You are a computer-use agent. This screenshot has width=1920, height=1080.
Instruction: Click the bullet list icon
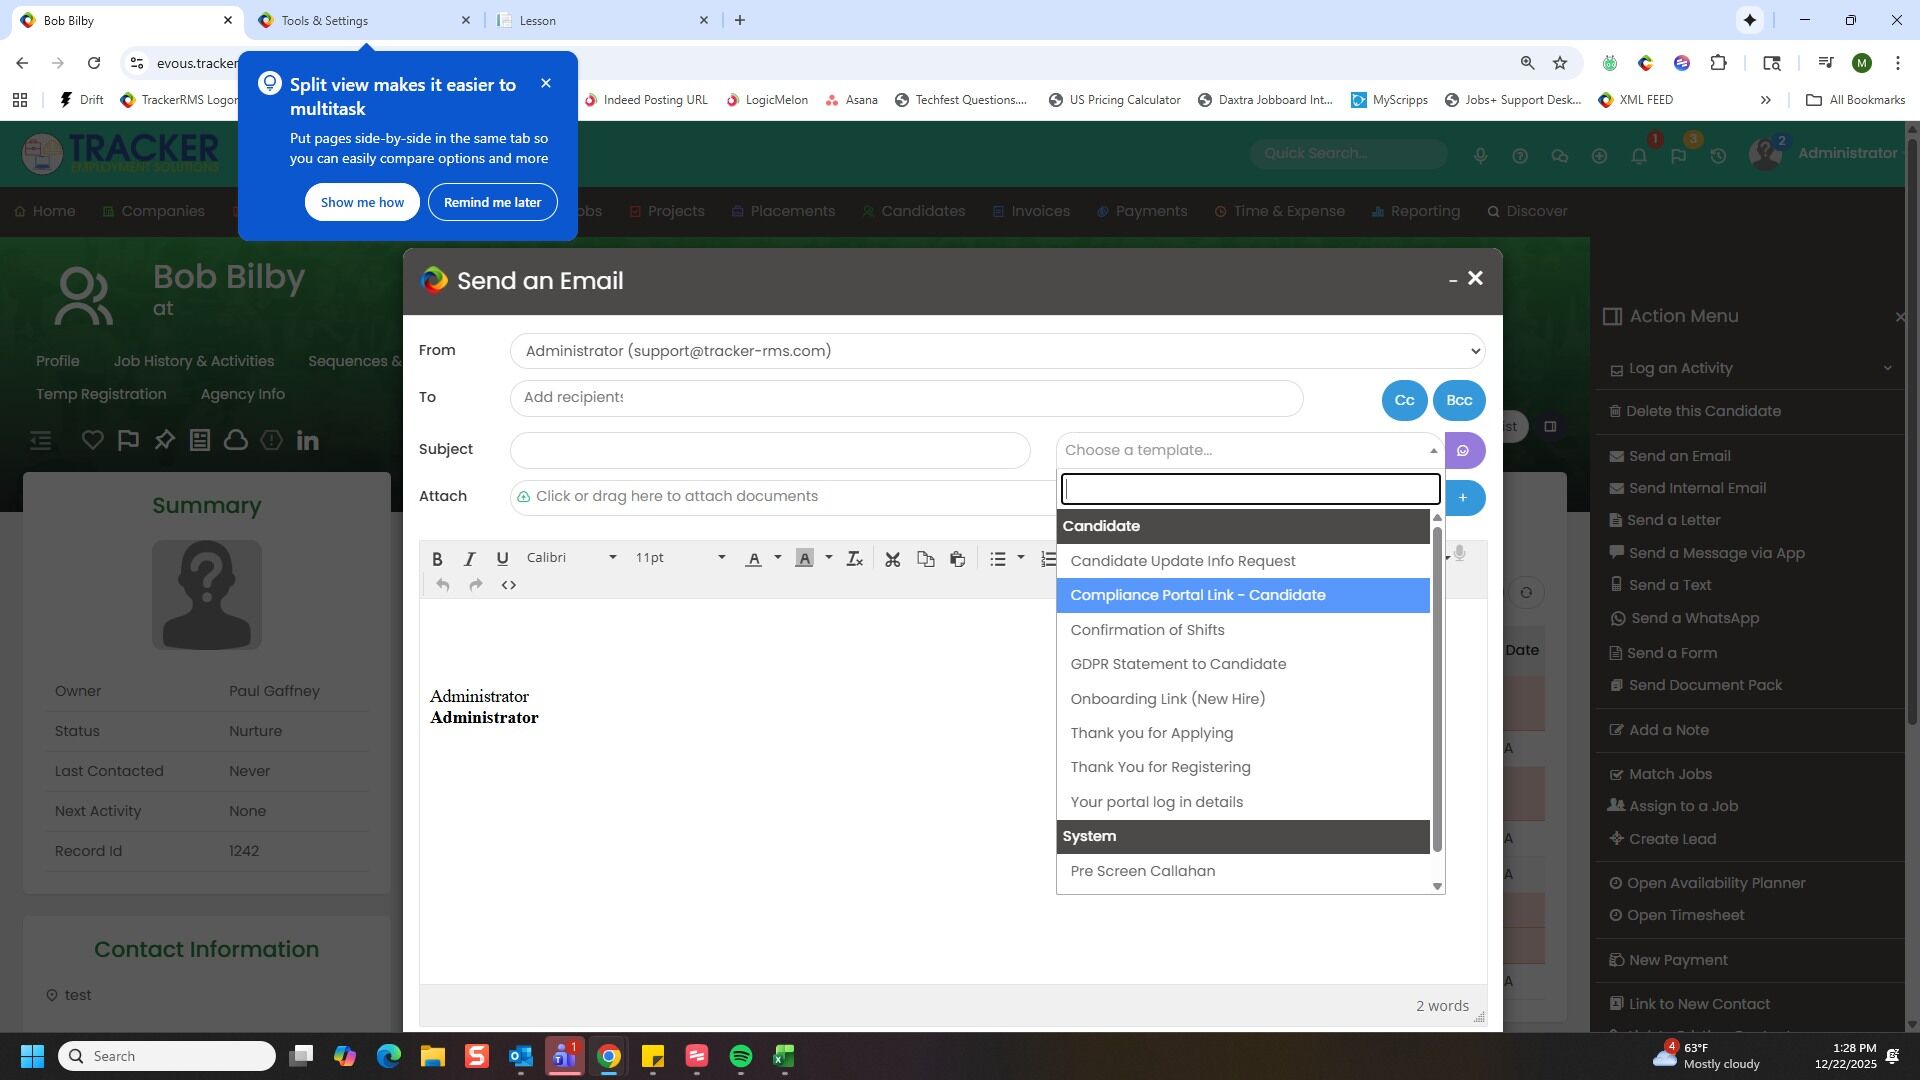click(x=997, y=559)
